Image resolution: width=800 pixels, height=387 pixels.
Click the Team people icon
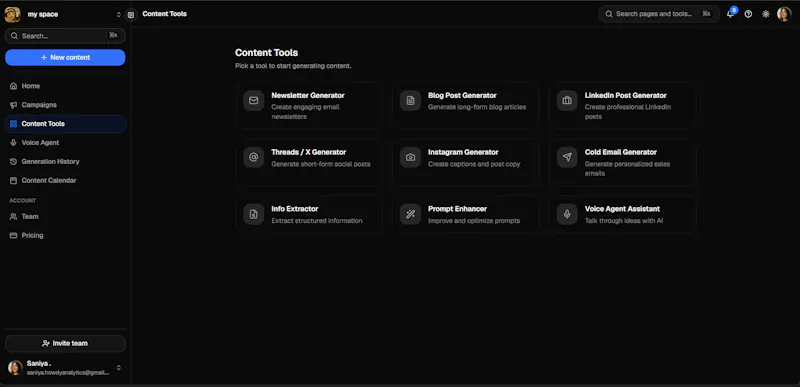(13, 217)
